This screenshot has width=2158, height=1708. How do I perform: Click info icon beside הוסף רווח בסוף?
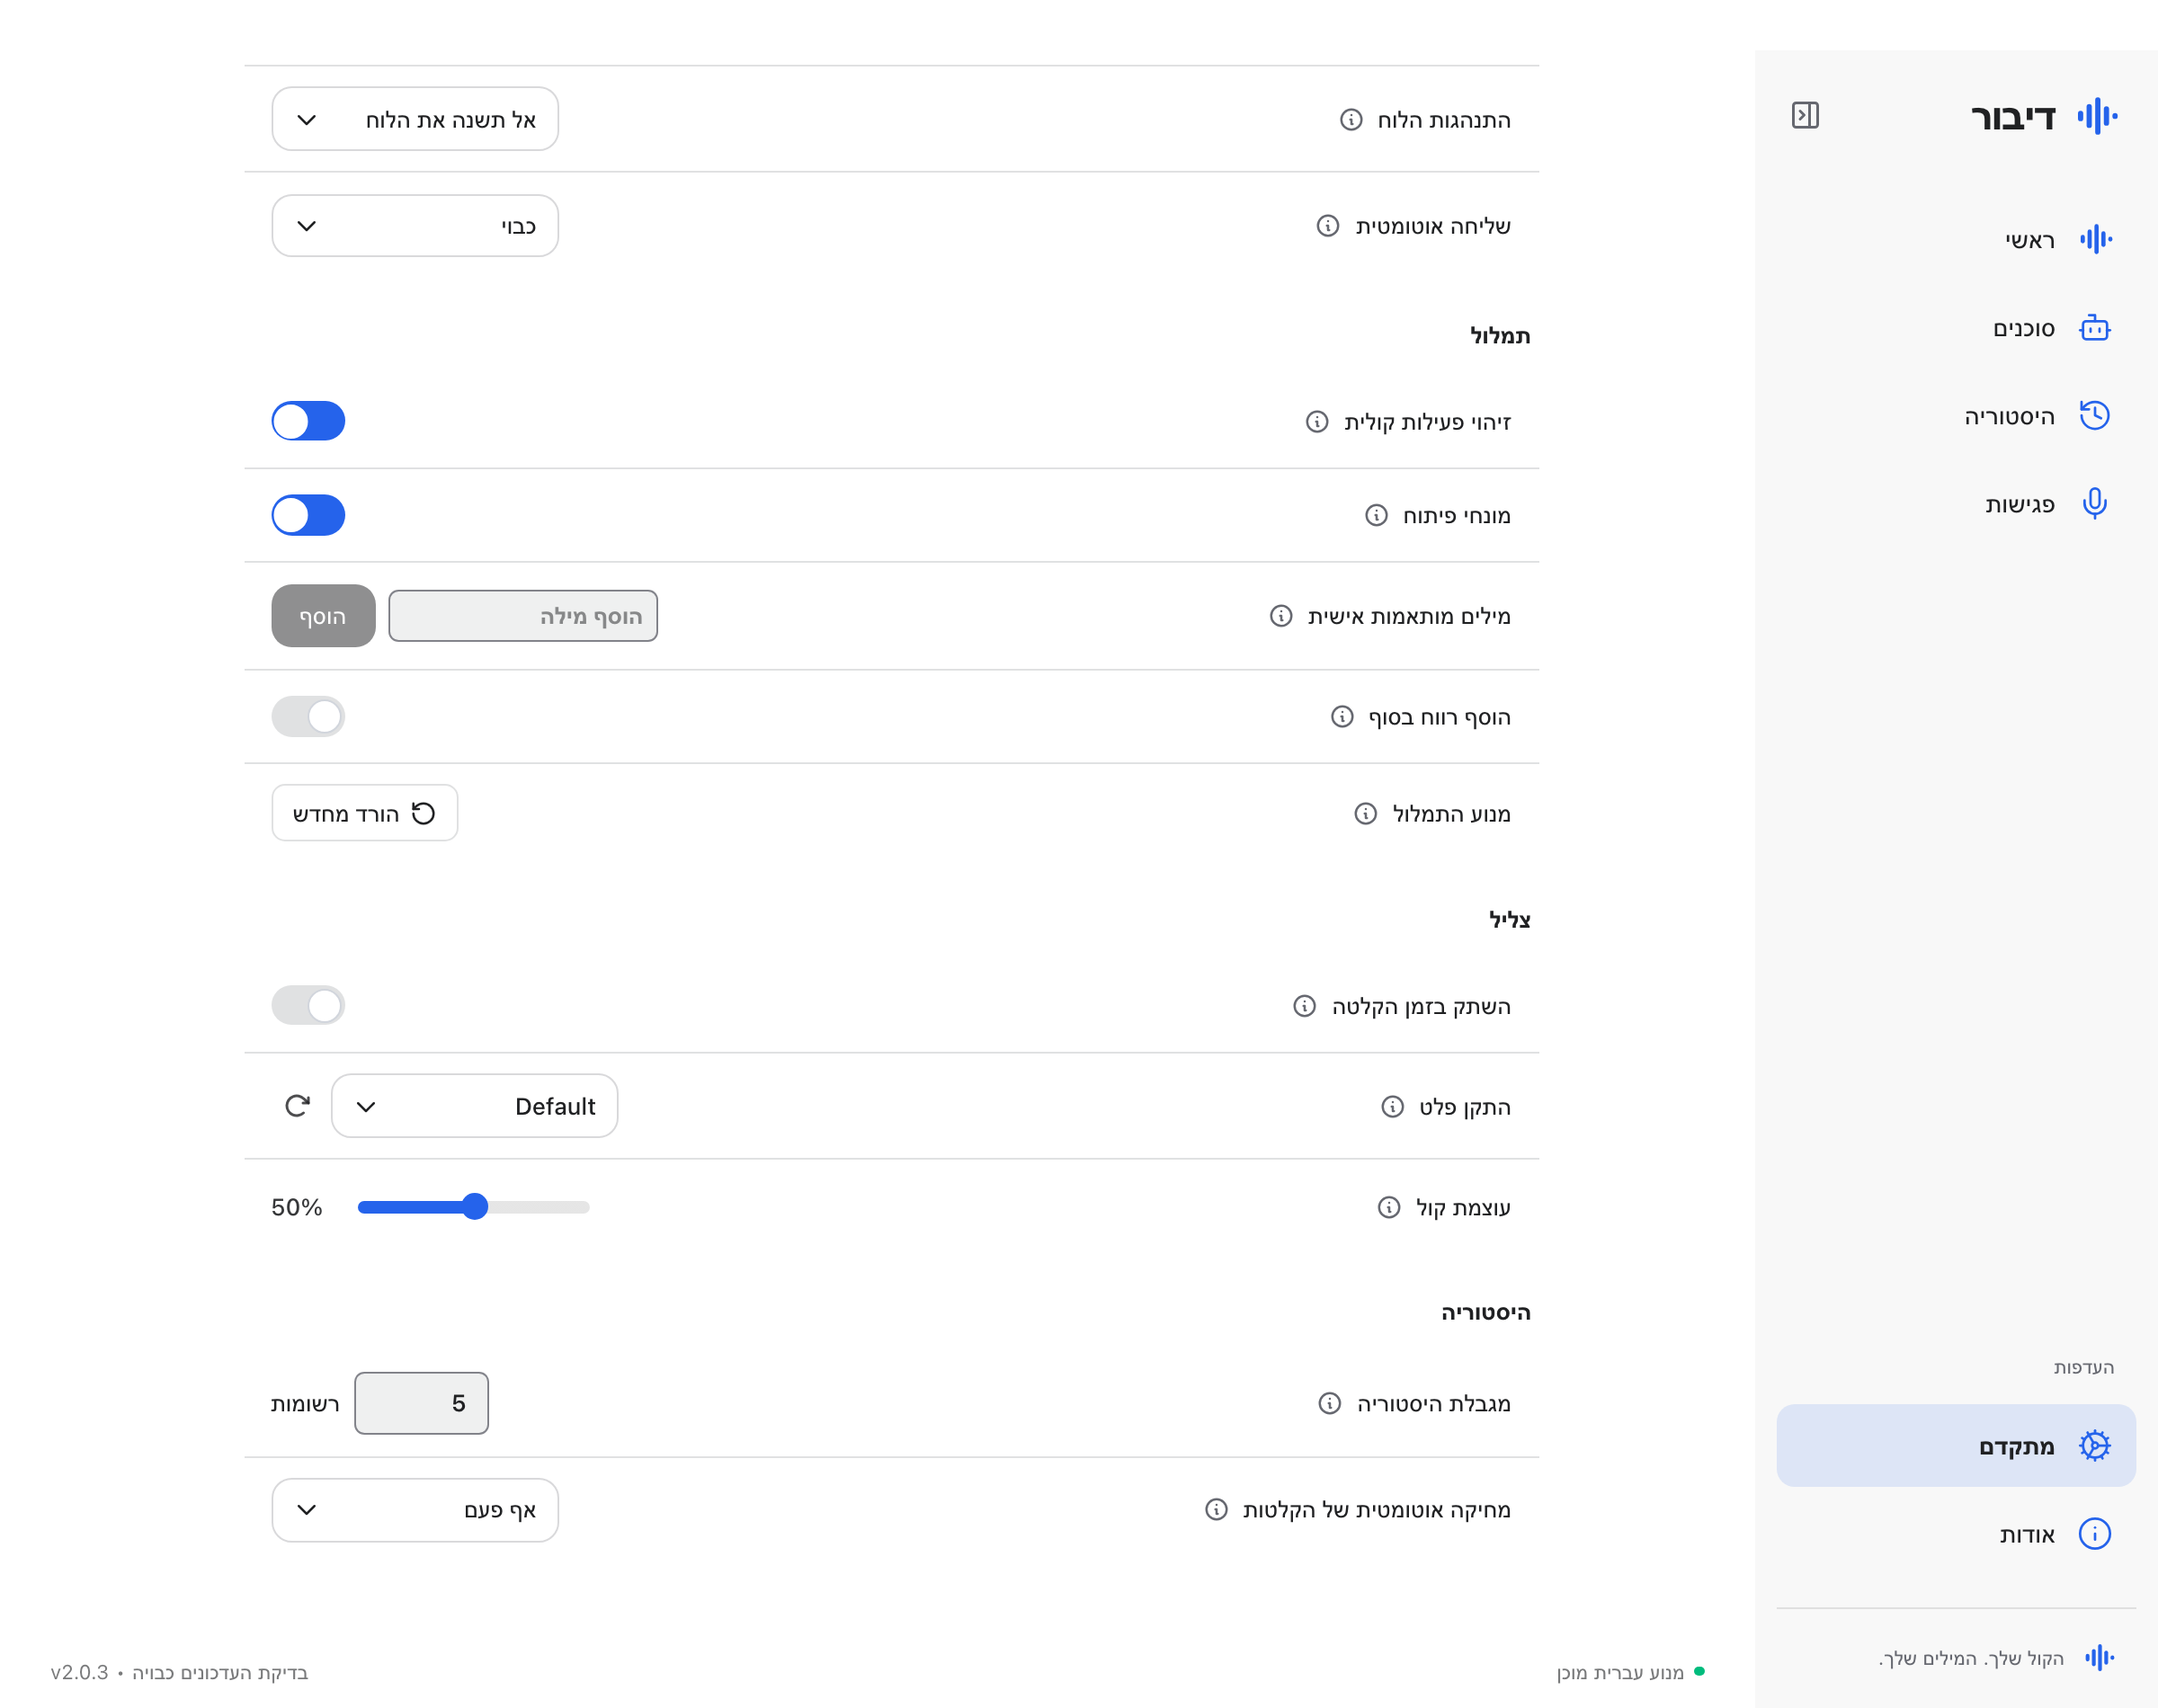coord(1341,717)
